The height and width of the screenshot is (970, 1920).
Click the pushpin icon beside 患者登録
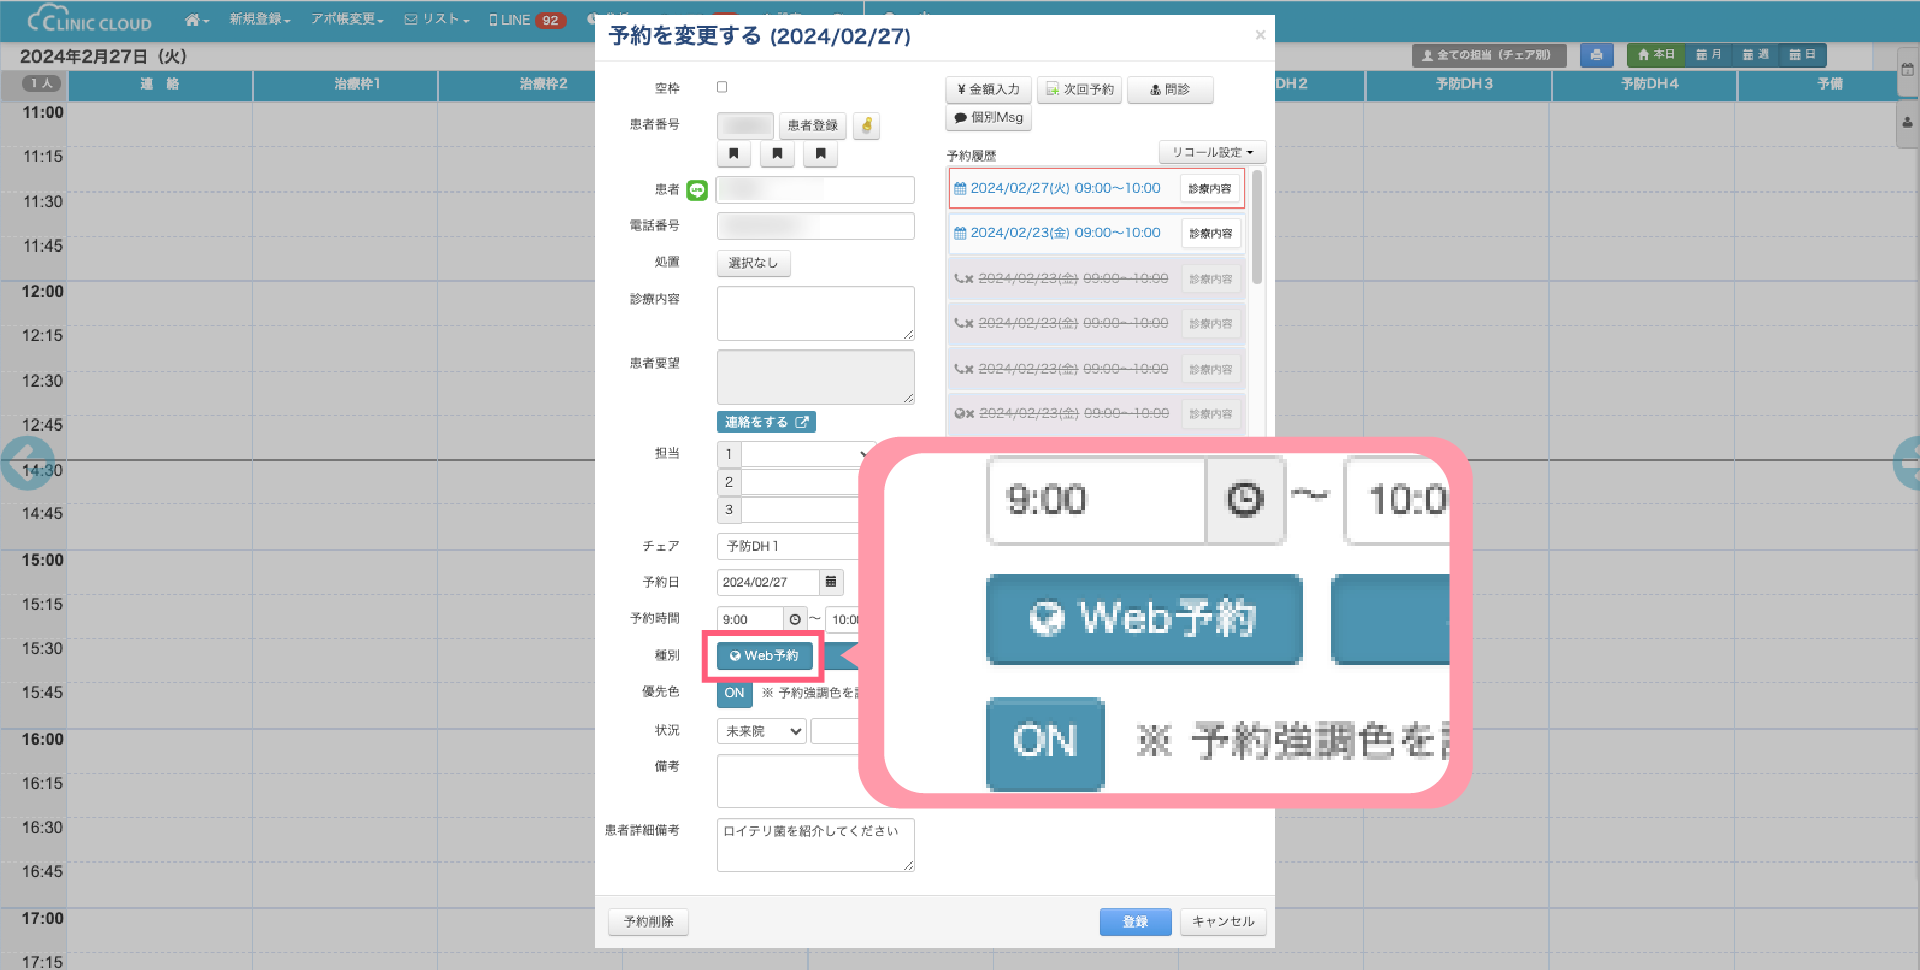click(x=866, y=126)
